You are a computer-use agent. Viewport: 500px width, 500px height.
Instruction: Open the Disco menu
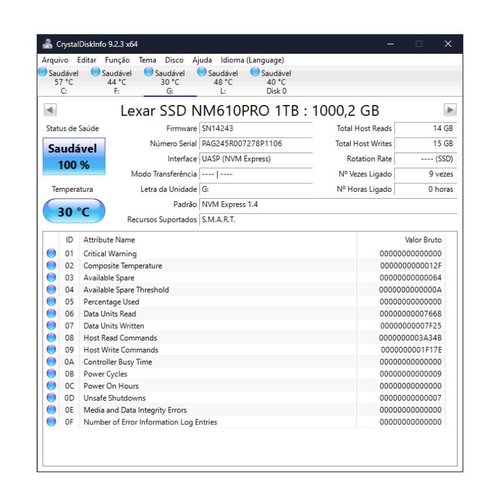(x=174, y=60)
